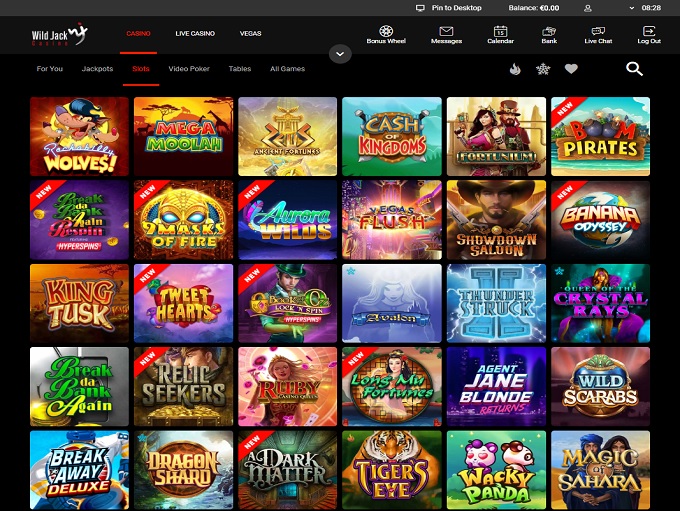Open the Tiger's Eye game
Screen dimensions: 680x511
(392, 470)
